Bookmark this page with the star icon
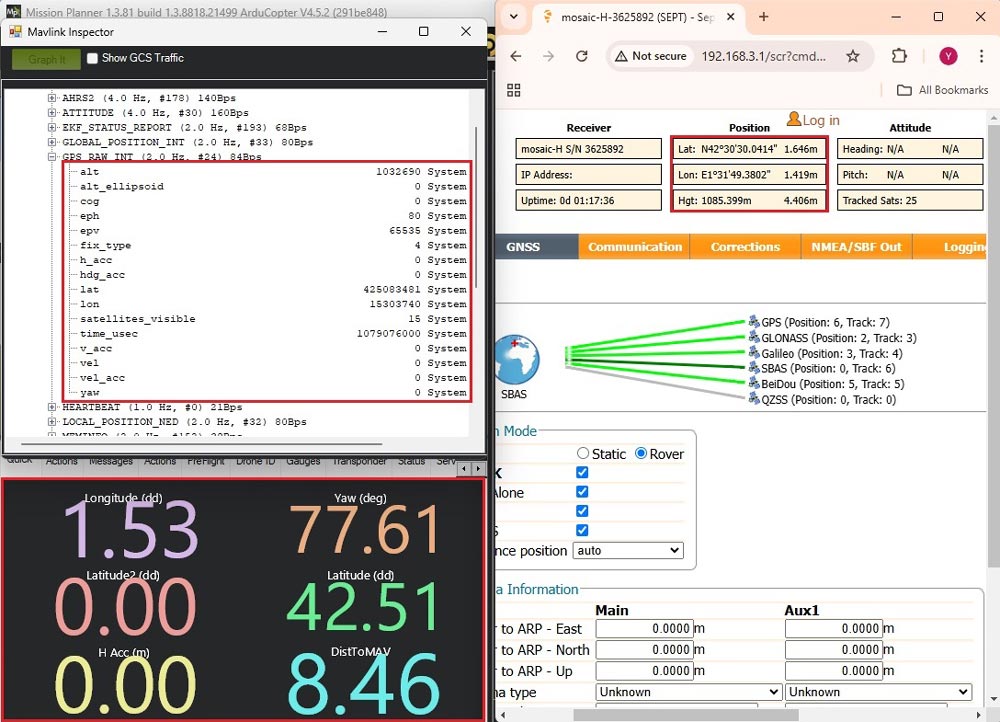1000x722 pixels. 853,57
